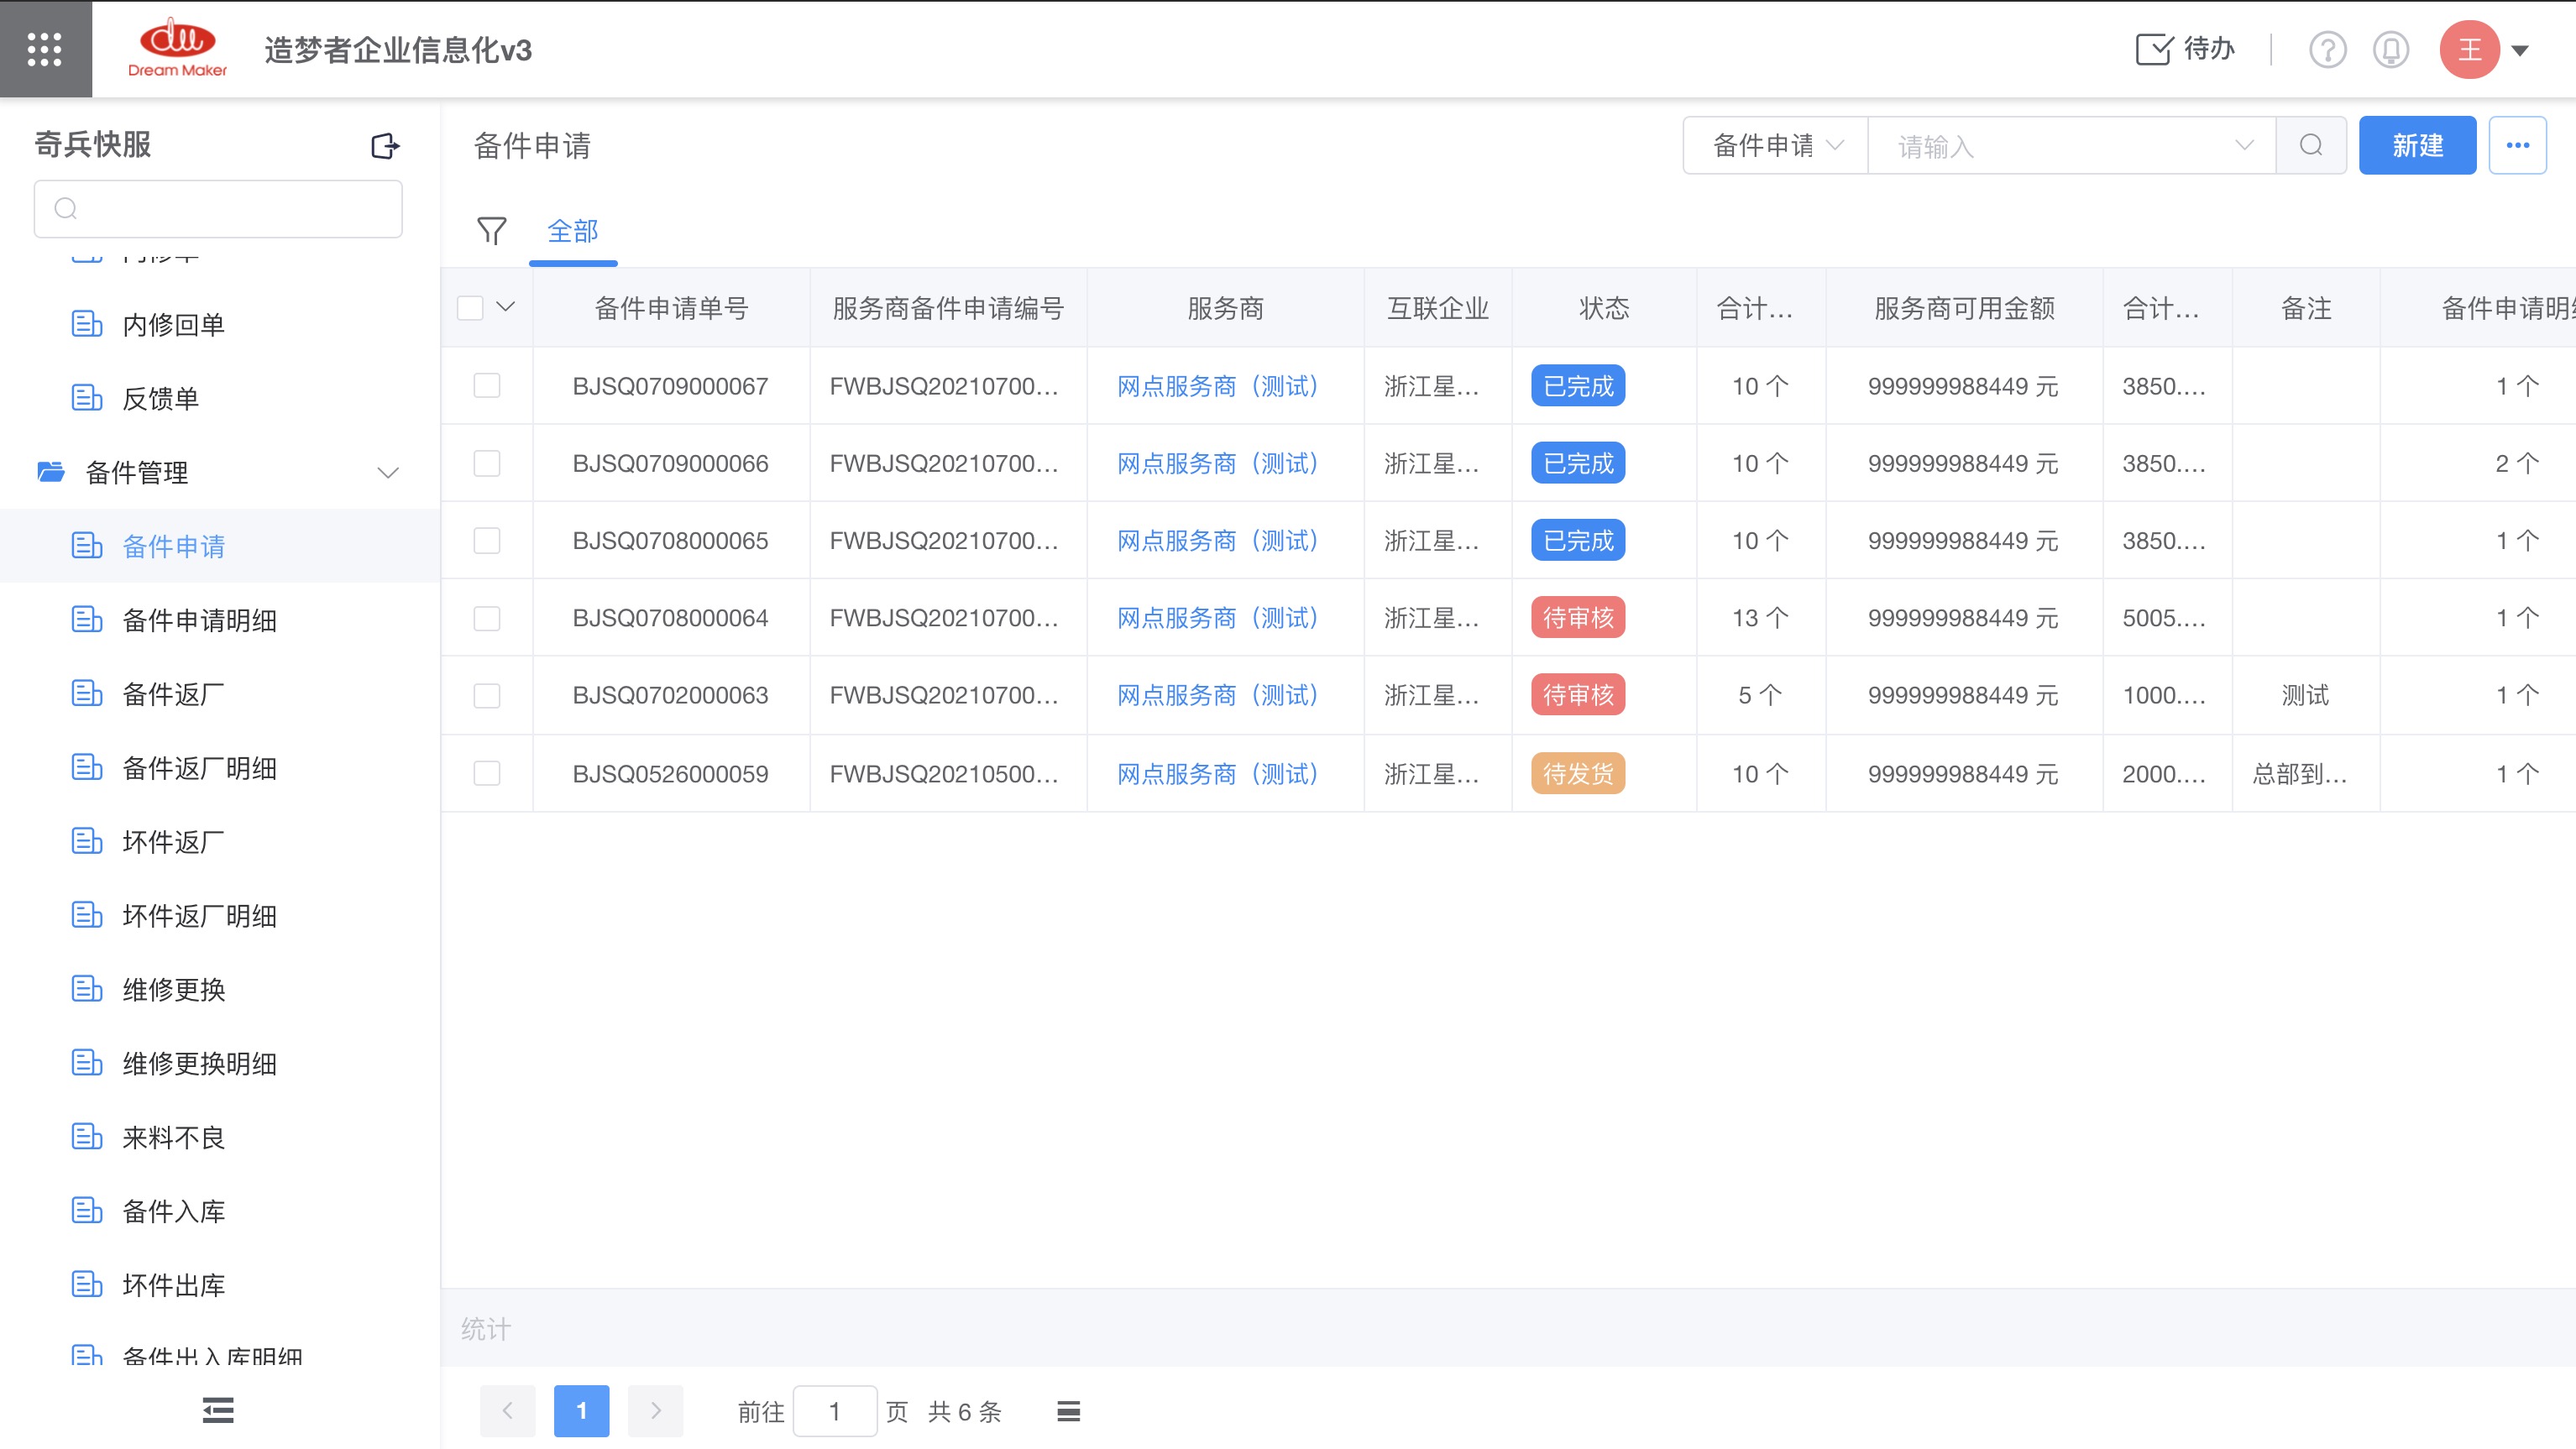Check the row BJSQ0709000066 checkbox
Image resolution: width=2576 pixels, height=1449 pixels.
(487, 463)
